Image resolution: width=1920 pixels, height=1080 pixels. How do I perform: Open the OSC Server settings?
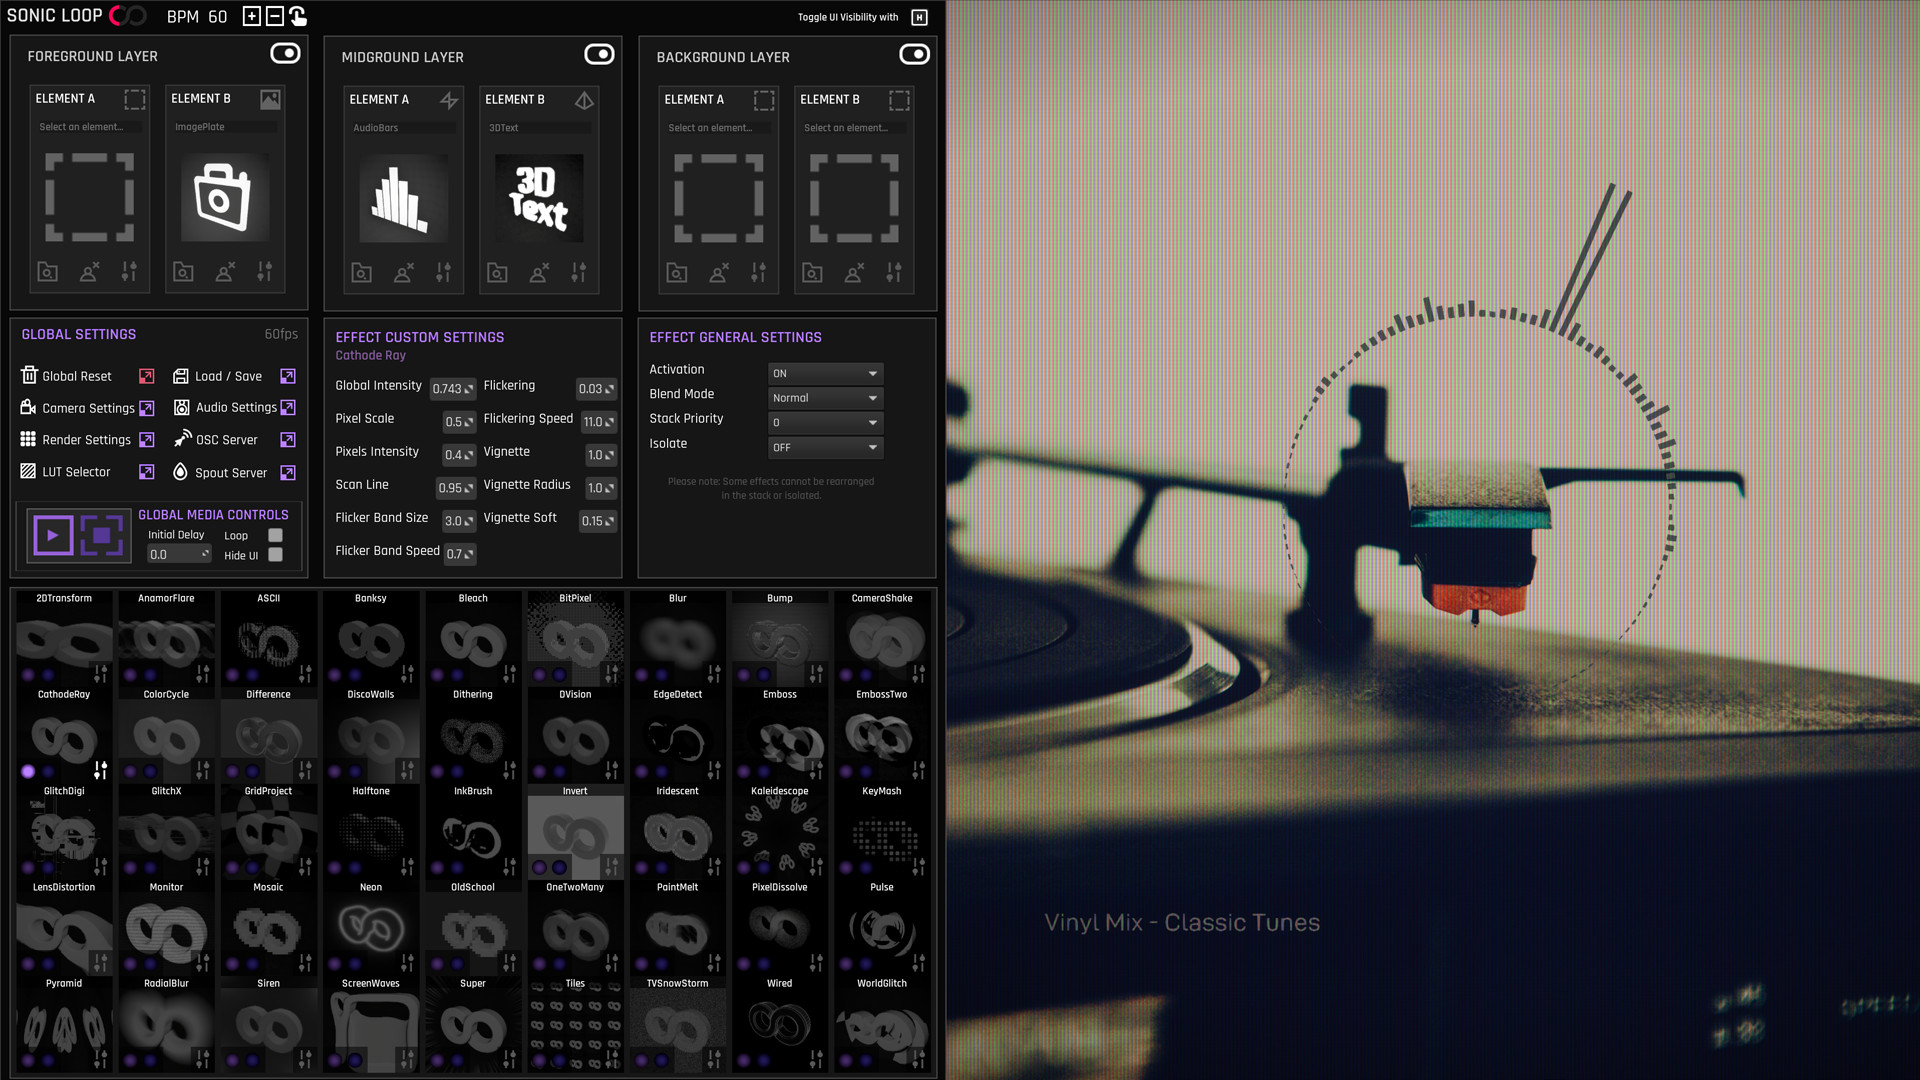183,439
